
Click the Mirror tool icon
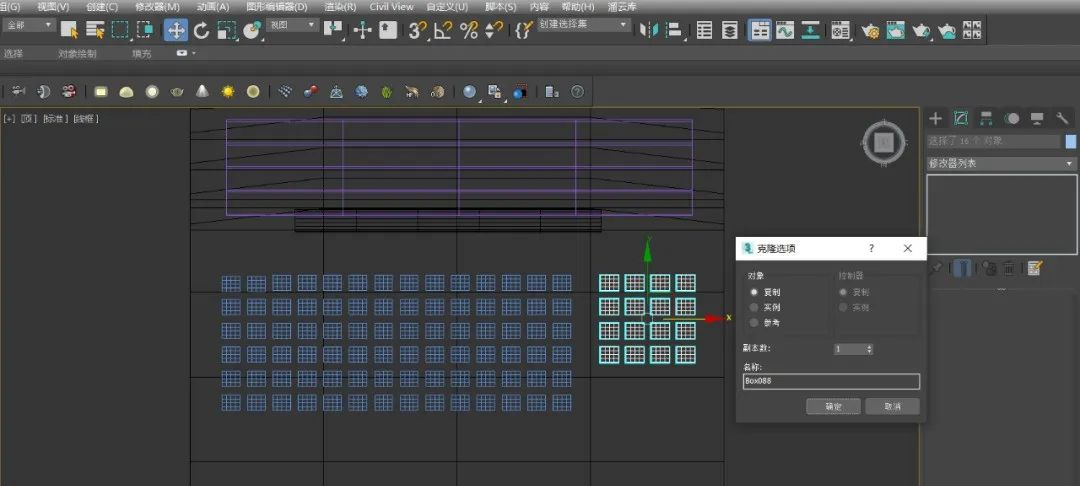pyautogui.click(x=649, y=30)
